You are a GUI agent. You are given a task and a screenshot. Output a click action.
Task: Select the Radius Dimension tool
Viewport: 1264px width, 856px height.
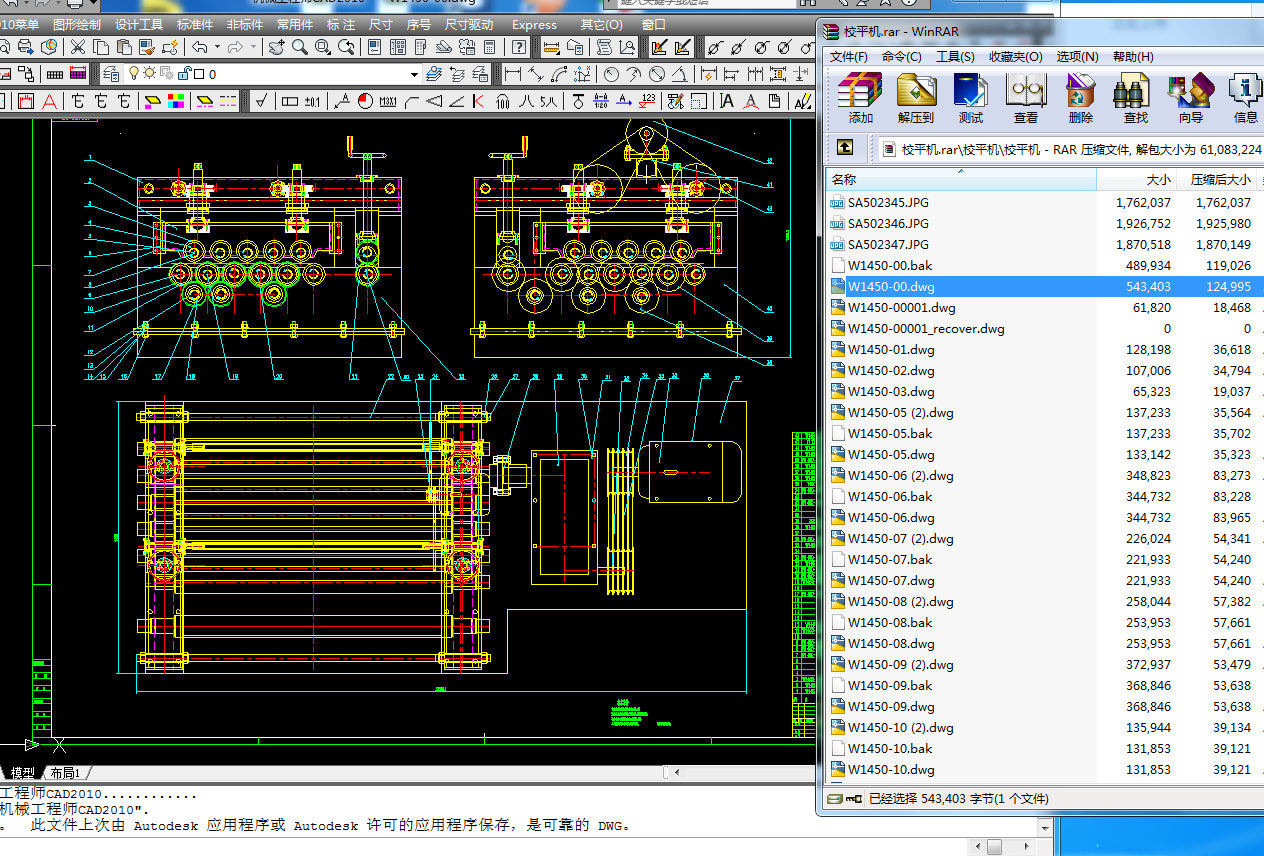click(x=610, y=74)
